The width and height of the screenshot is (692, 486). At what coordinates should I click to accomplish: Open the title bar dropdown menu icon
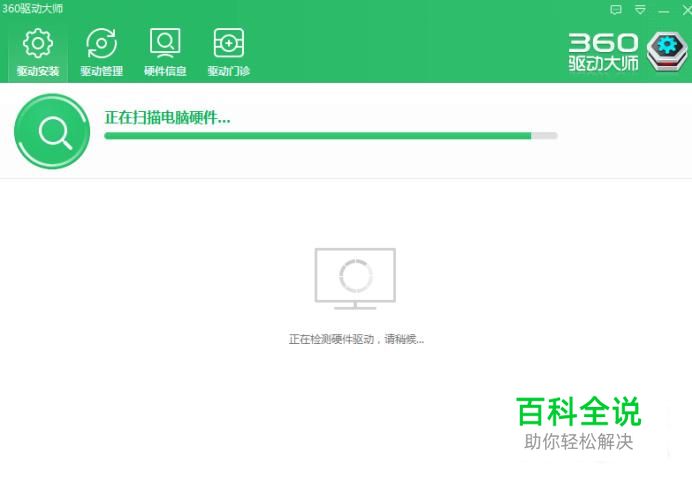point(640,10)
